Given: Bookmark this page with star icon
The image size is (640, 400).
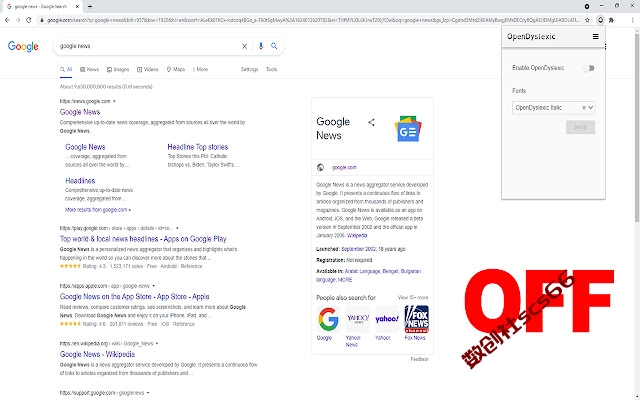Looking at the screenshot, I should click(587, 20).
